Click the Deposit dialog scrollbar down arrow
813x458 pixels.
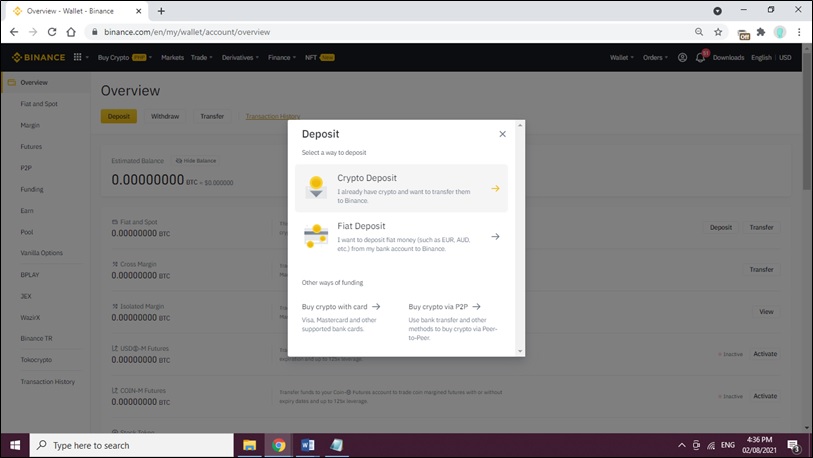(x=520, y=351)
